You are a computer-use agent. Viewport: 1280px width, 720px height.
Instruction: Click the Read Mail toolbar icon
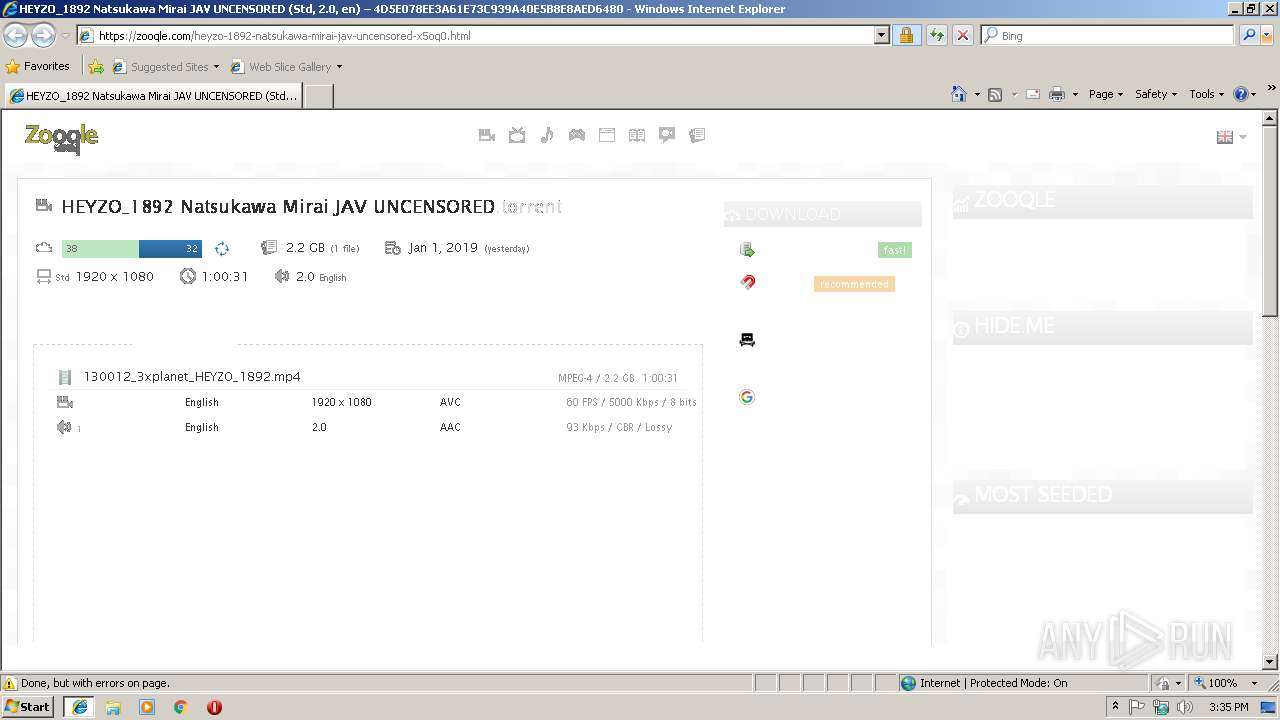[x=1032, y=94]
